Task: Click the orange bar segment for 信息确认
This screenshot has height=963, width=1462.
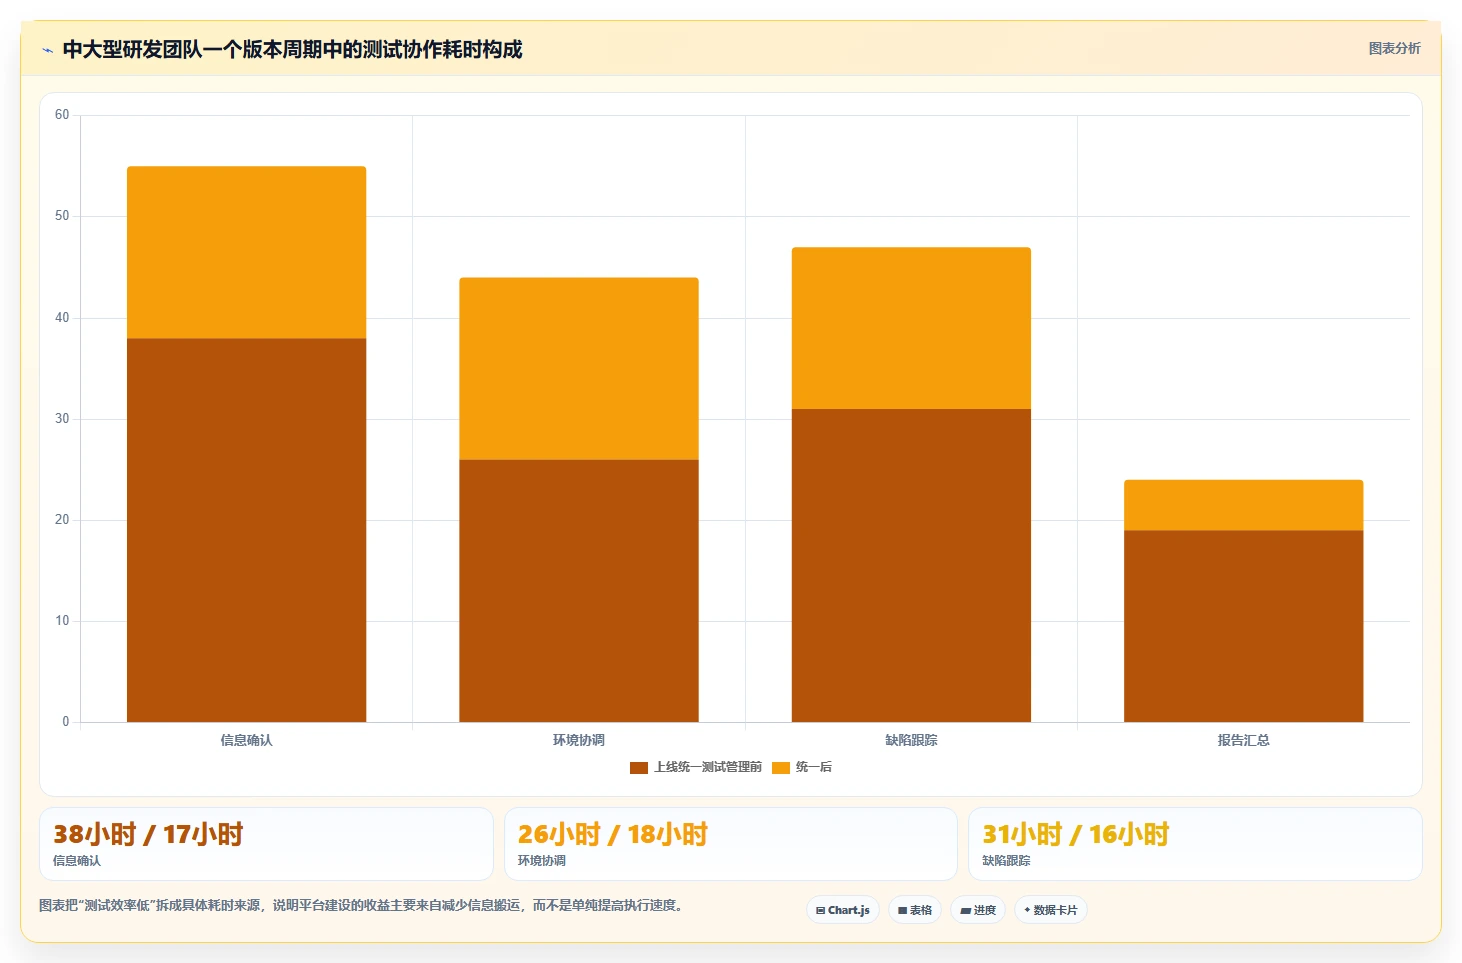Action: pyautogui.click(x=246, y=252)
